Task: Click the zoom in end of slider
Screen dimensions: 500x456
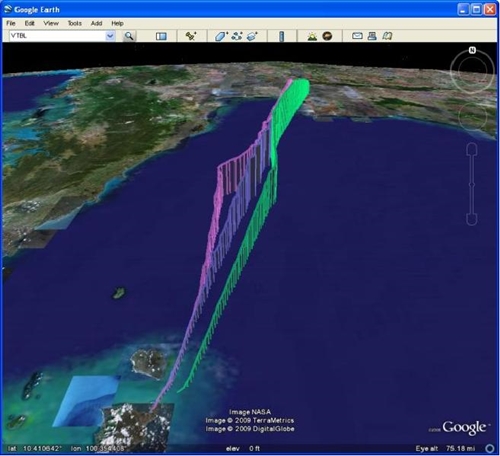Action: click(472, 149)
